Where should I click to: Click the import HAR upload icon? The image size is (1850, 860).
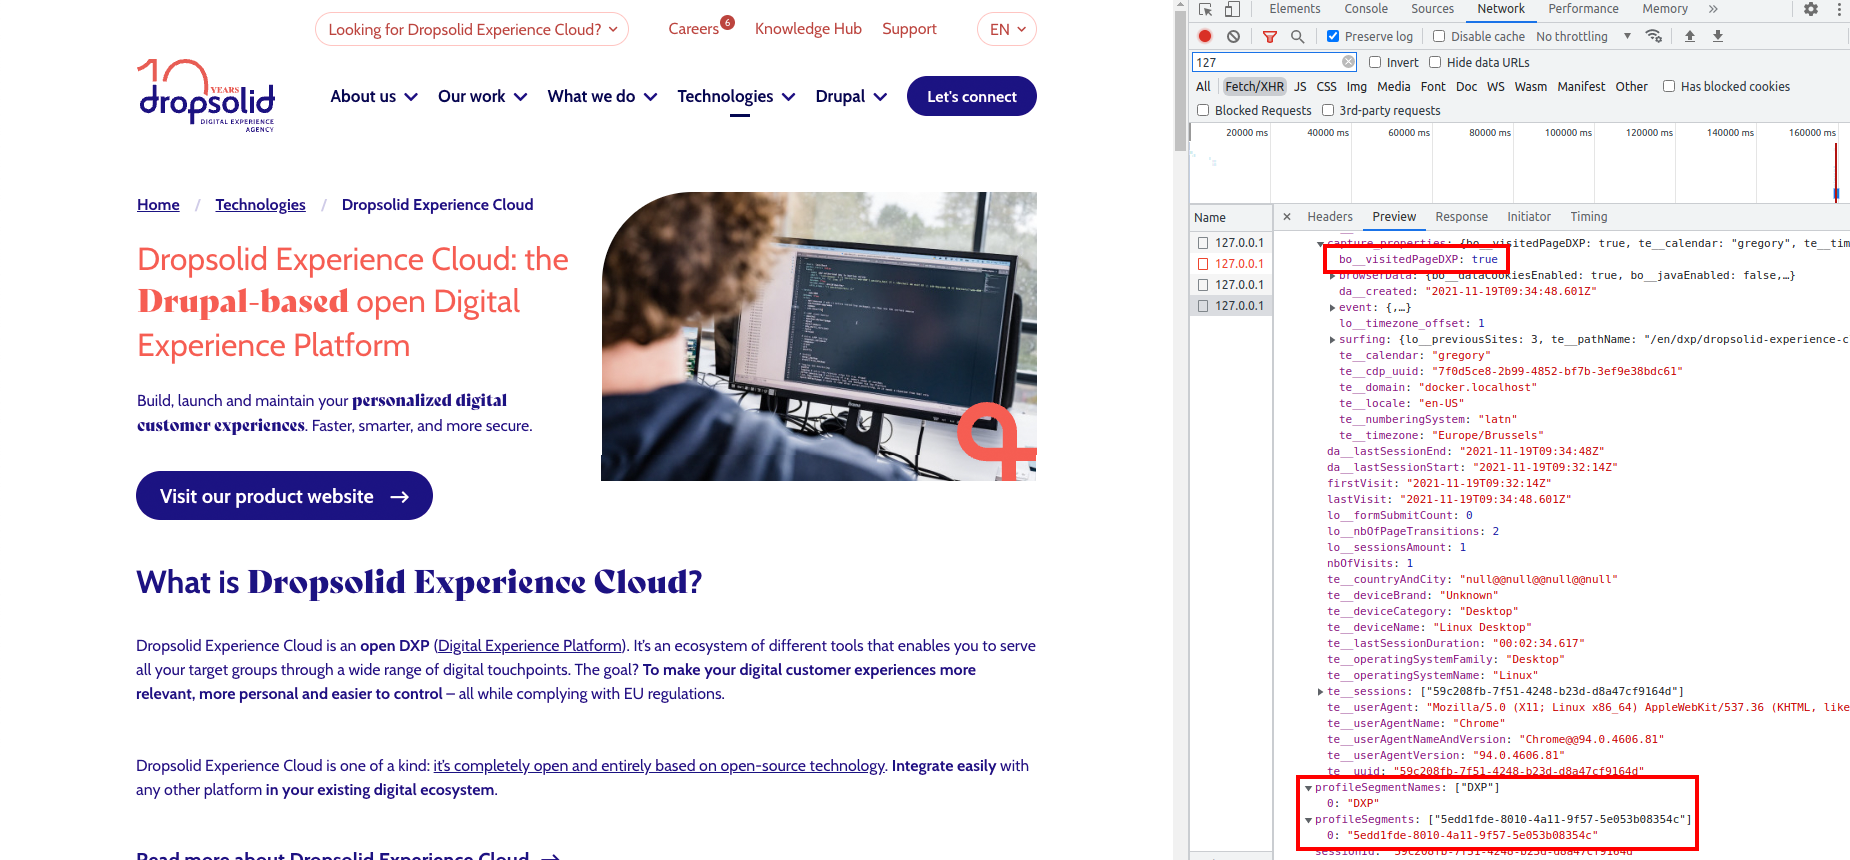point(1690,36)
